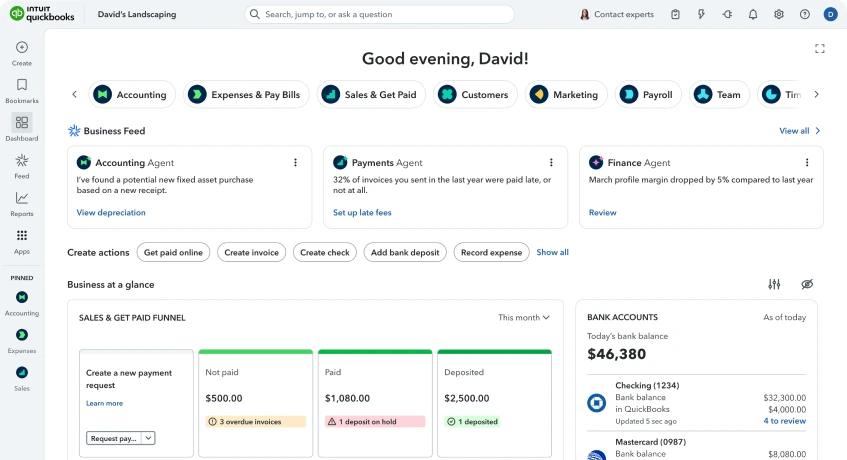
Task: Open Payments Agent card options menu
Action: coord(551,163)
